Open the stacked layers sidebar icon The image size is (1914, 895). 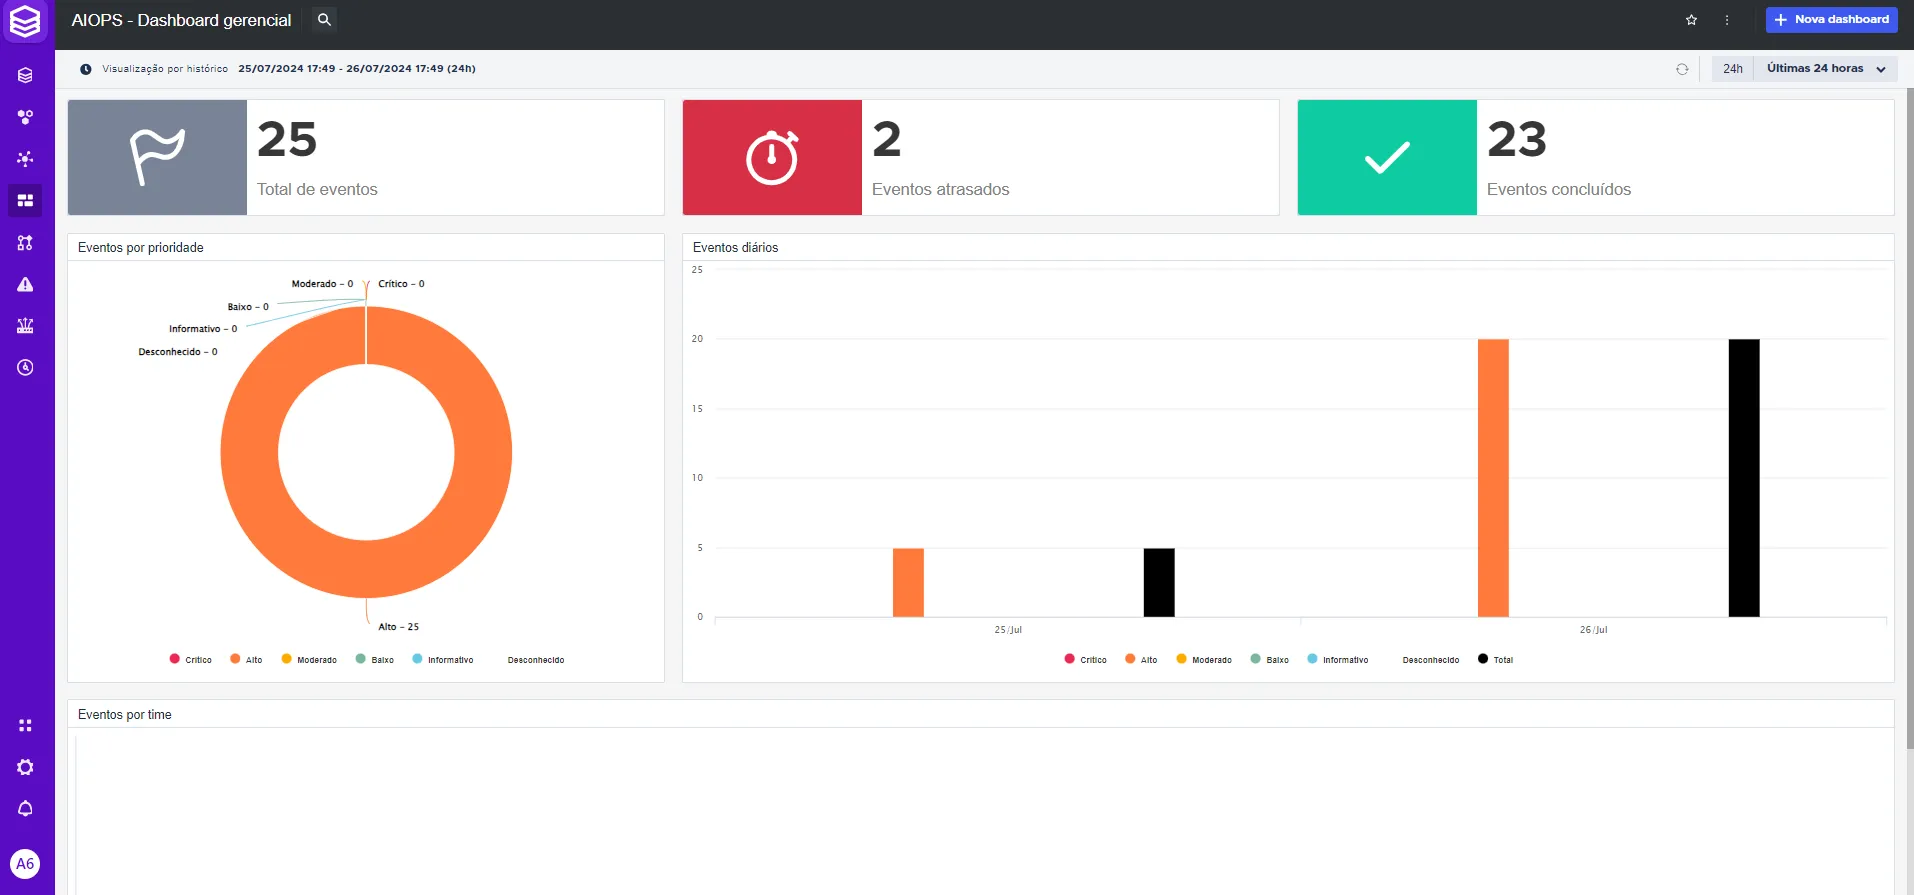click(x=25, y=75)
